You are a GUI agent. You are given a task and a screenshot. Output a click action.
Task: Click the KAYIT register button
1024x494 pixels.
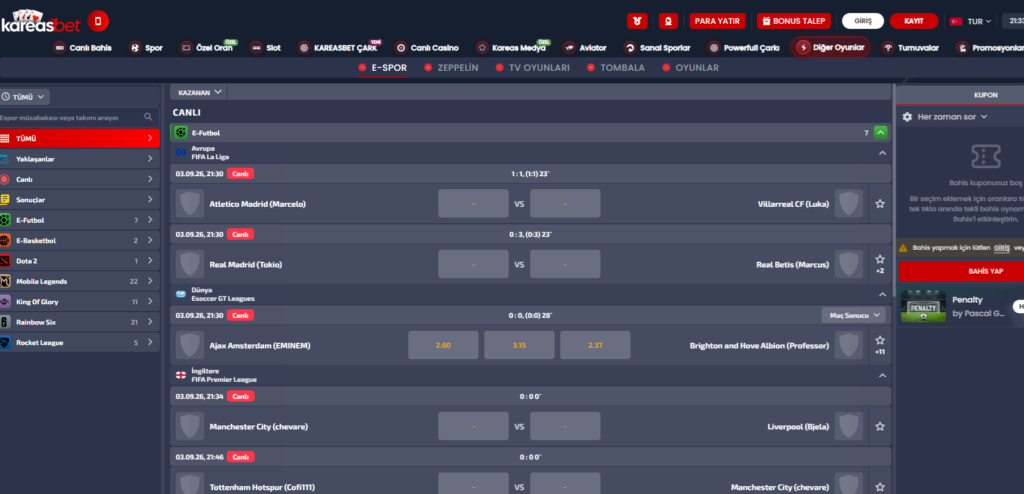[914, 21]
